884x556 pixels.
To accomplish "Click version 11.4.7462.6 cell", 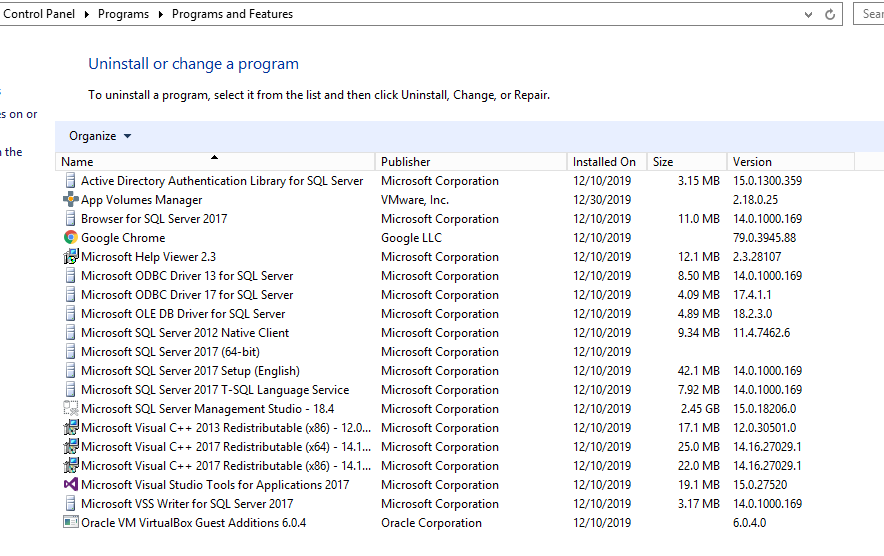I will pyautogui.click(x=761, y=333).
